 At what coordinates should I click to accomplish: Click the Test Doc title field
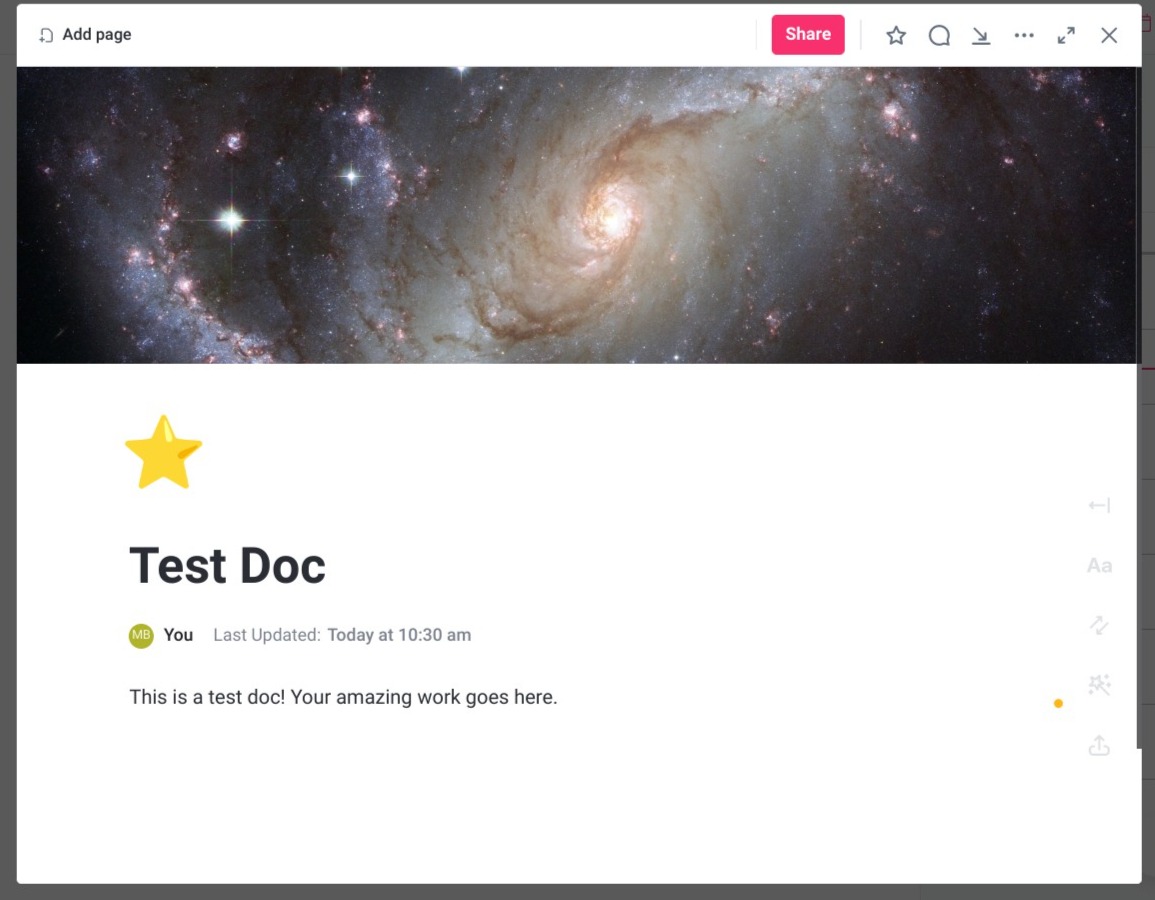click(228, 566)
